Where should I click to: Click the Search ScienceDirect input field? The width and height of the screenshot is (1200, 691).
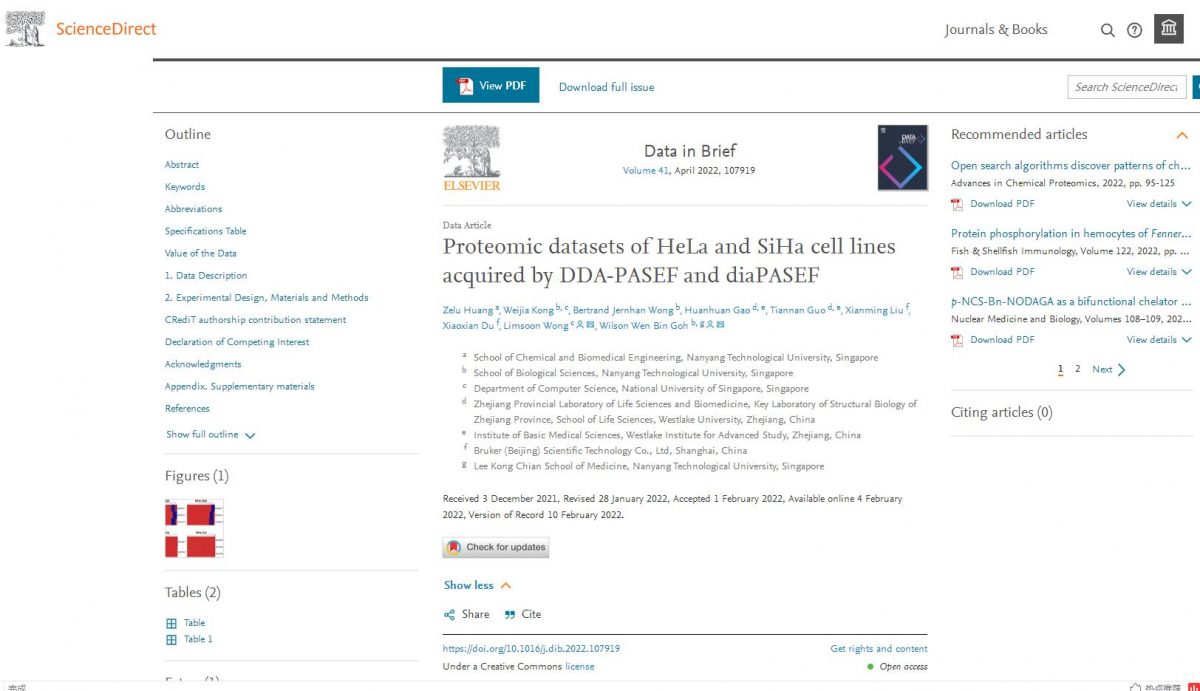[1127, 86]
